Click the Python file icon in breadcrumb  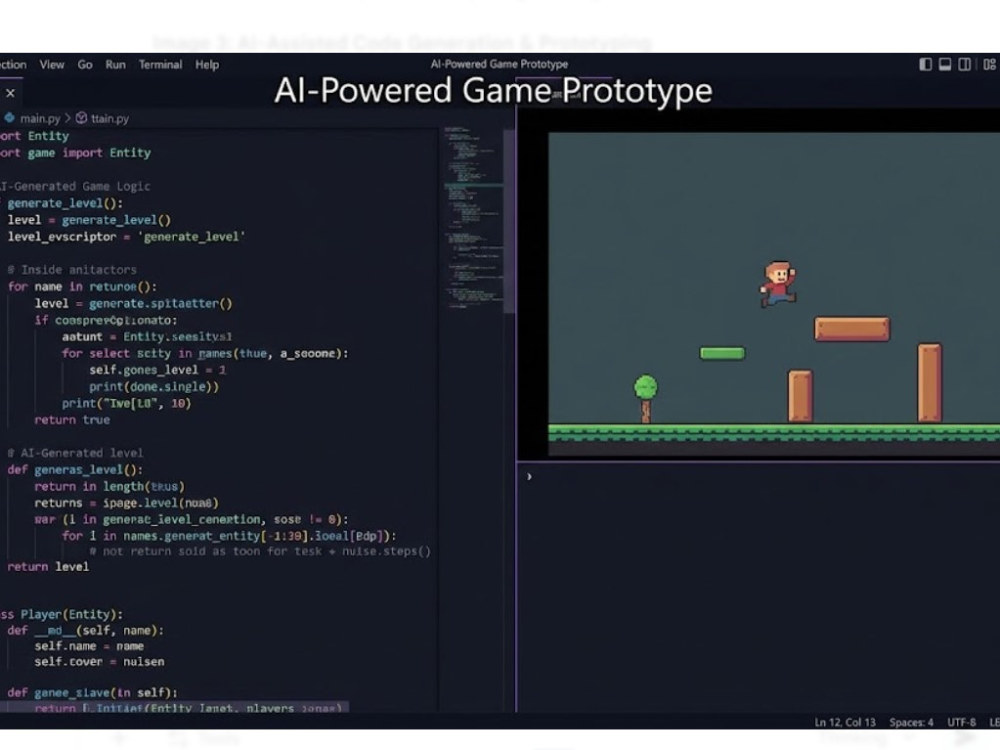click(x=10, y=118)
